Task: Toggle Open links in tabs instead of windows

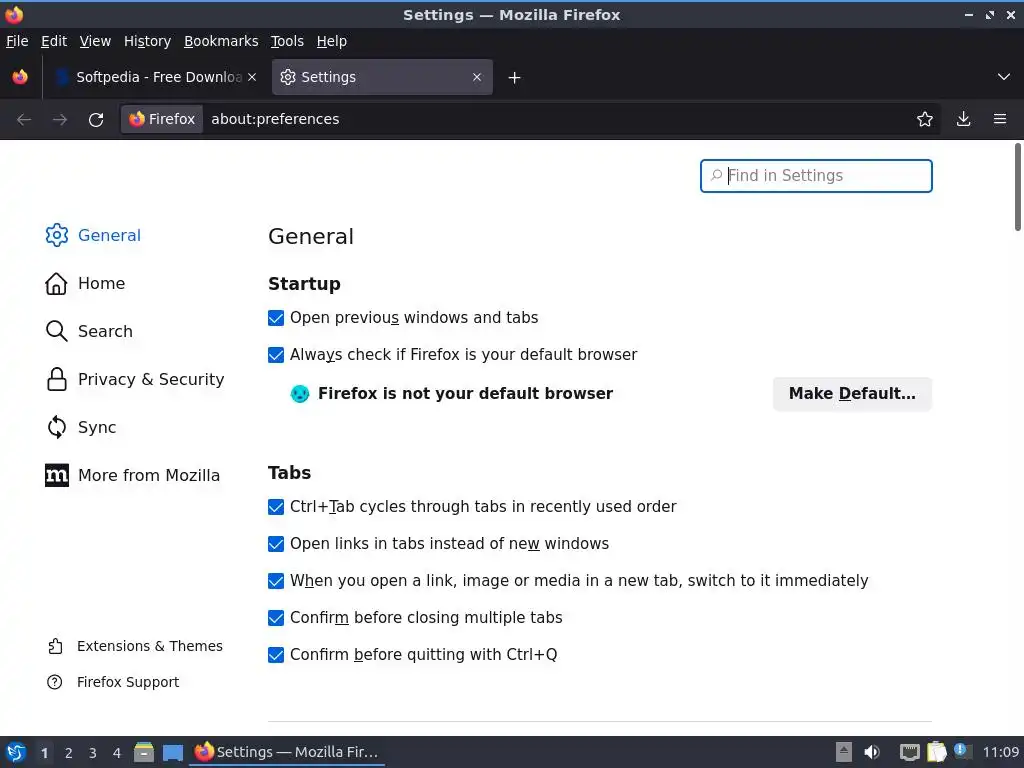Action: point(276,544)
